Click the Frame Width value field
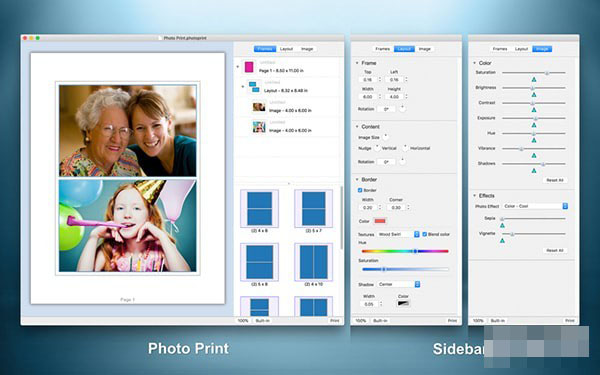Viewport: 600px width, 375px height. point(368,97)
